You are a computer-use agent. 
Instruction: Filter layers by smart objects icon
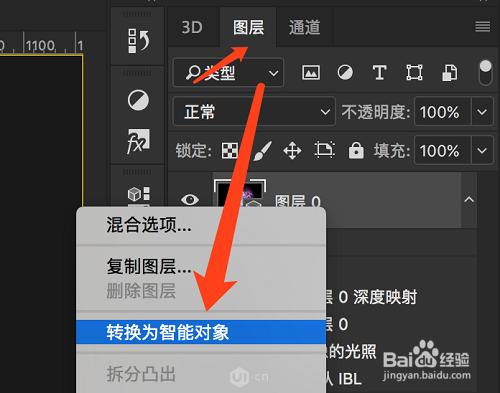click(449, 73)
